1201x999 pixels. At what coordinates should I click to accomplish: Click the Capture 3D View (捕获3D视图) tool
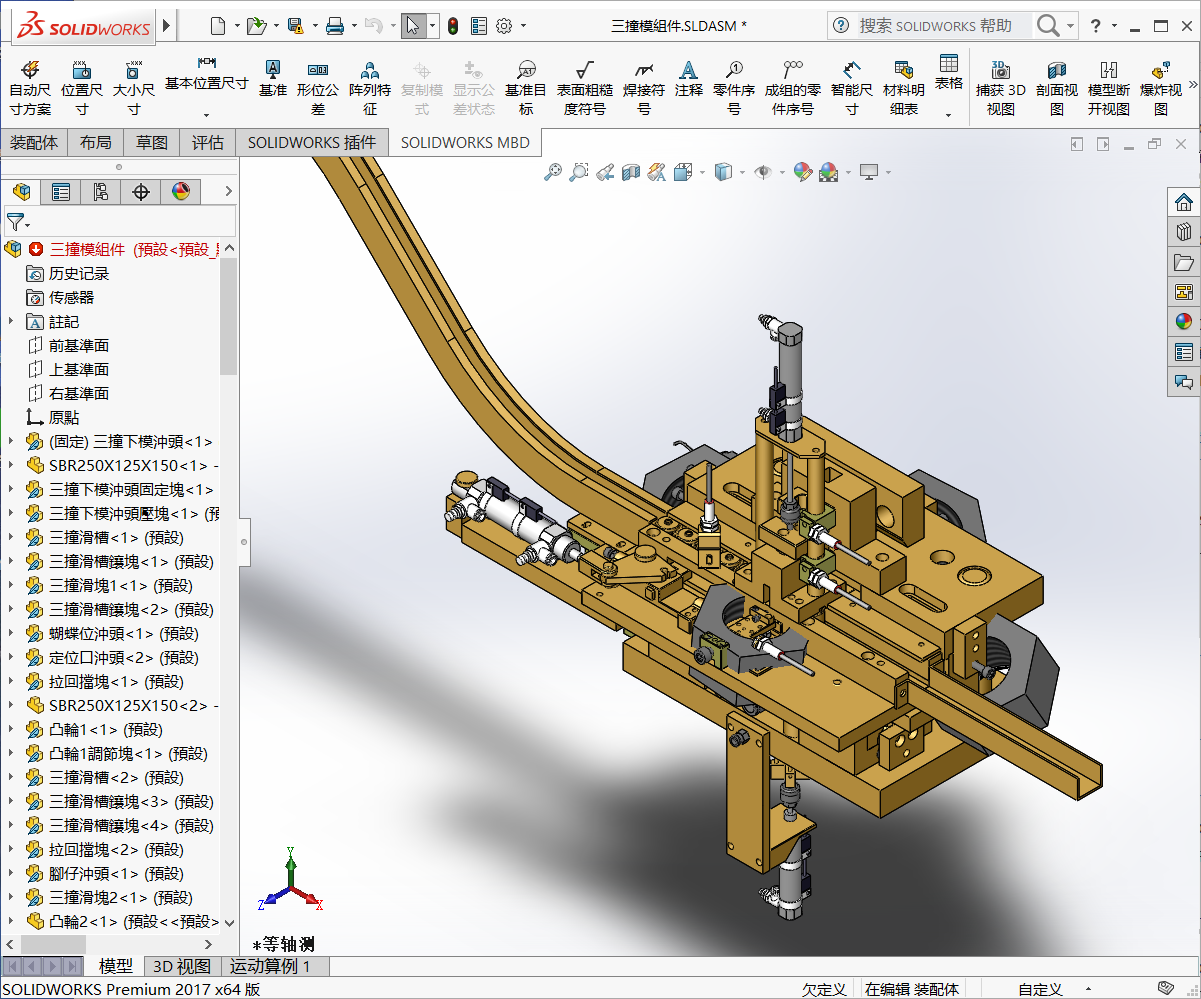tap(1001, 87)
